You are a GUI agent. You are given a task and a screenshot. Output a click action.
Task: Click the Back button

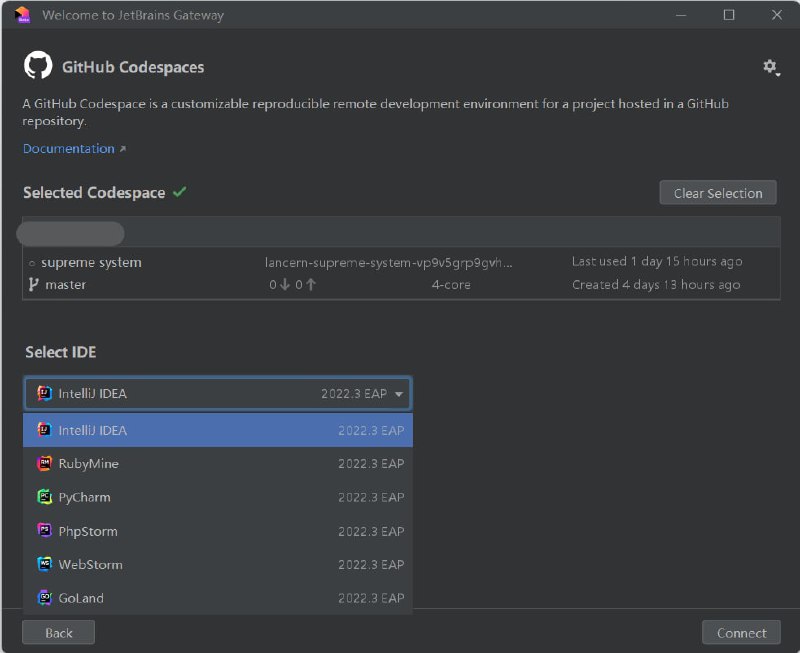59,633
